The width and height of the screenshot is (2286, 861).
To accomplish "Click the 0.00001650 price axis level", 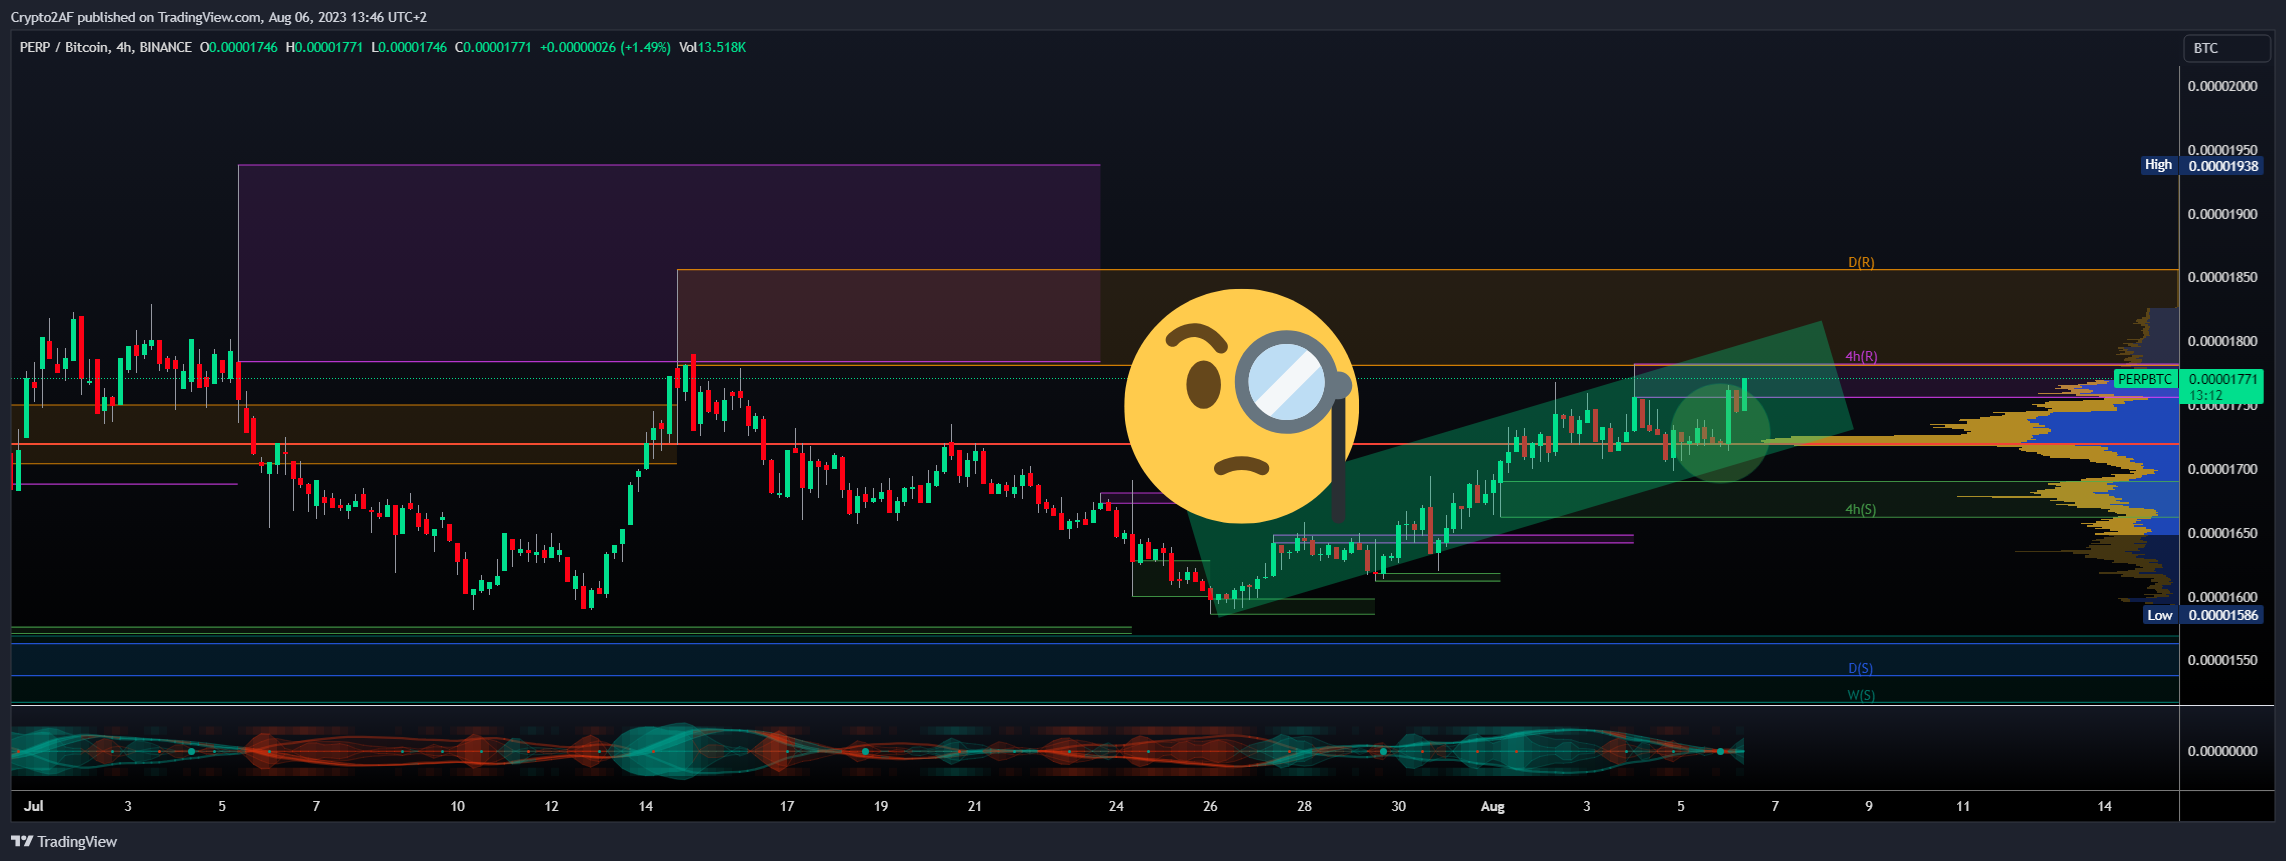I will [2222, 533].
